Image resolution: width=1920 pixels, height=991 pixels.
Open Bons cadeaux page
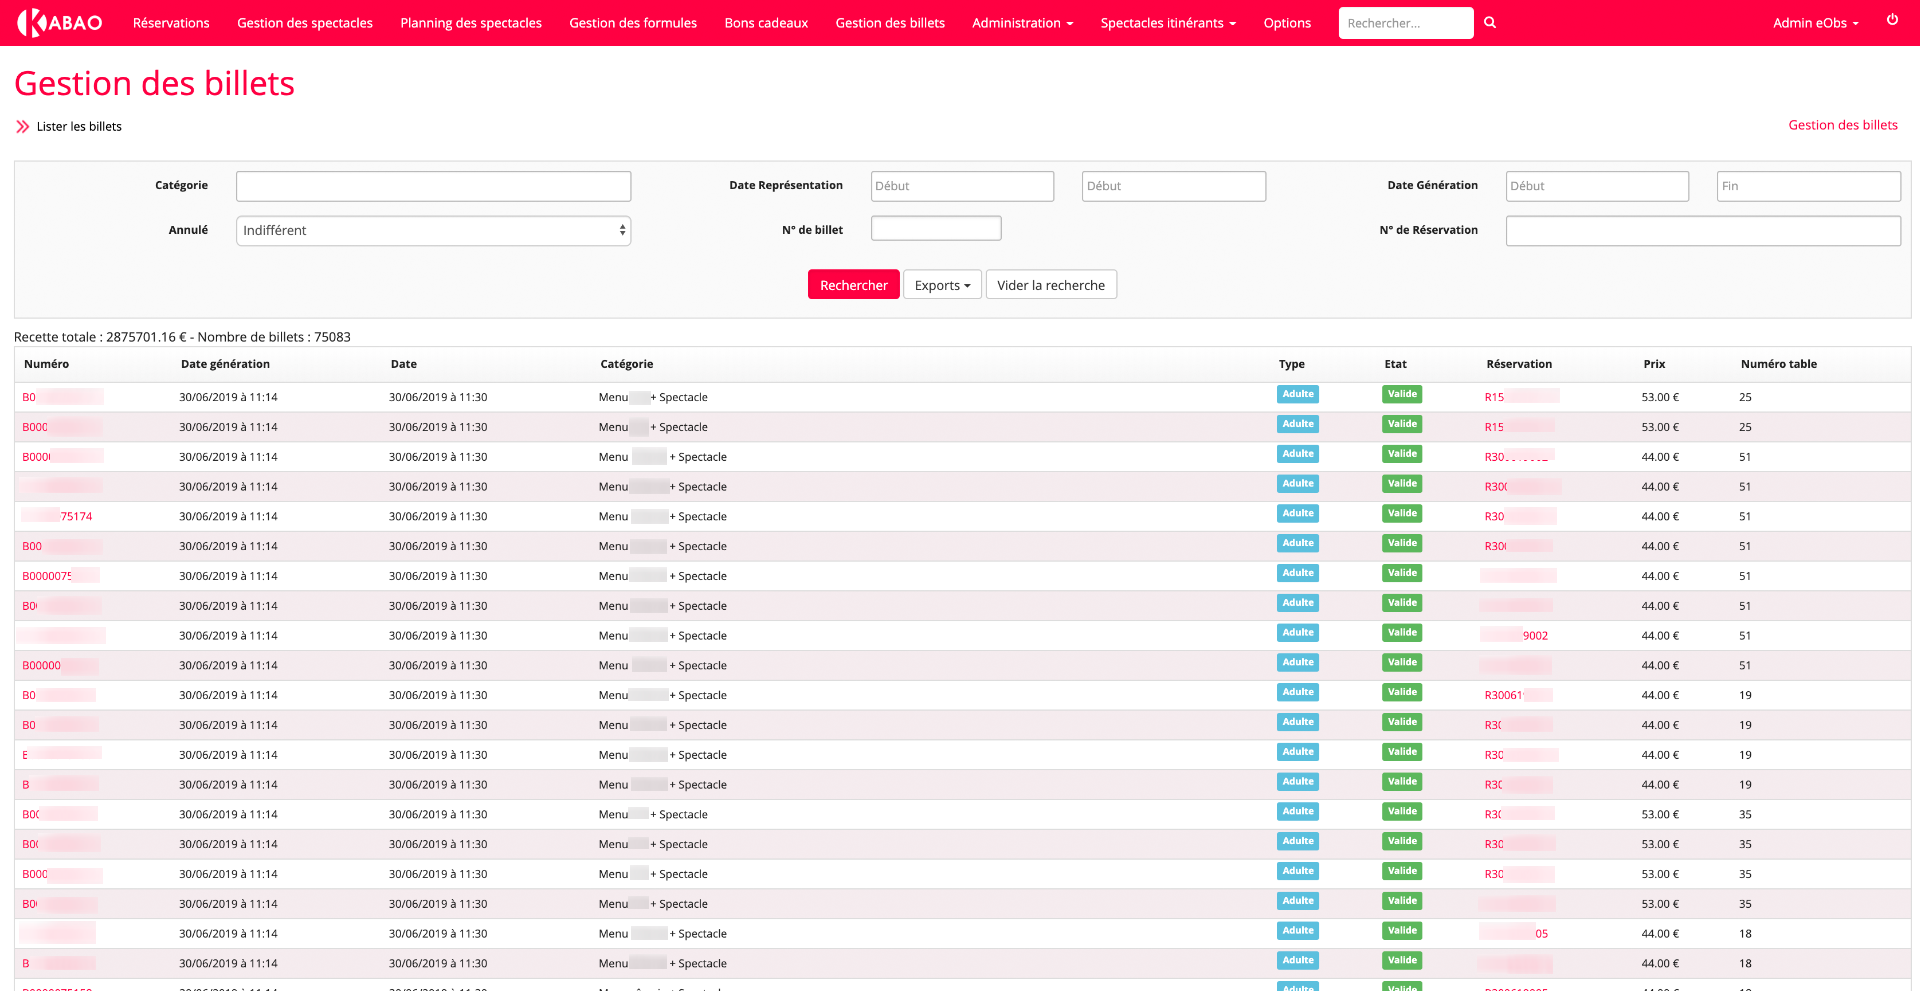point(766,23)
